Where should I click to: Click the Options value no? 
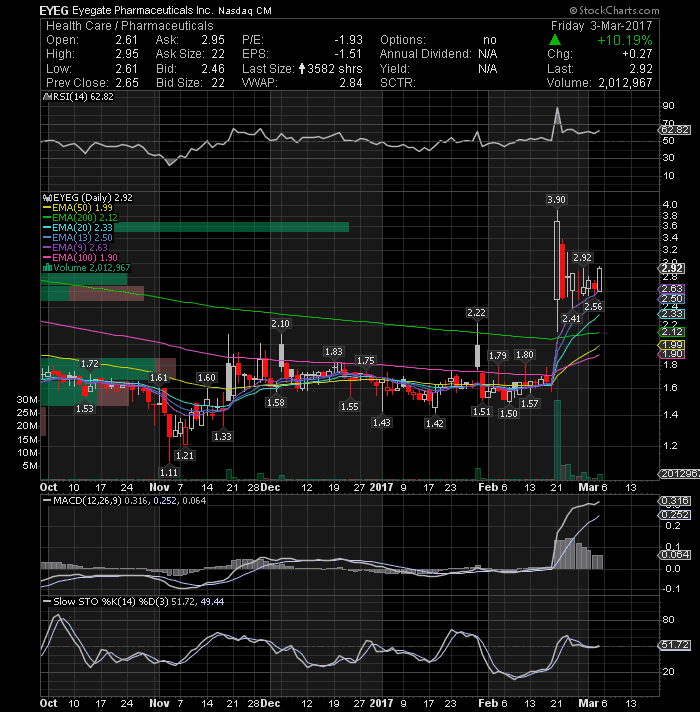tap(489, 40)
